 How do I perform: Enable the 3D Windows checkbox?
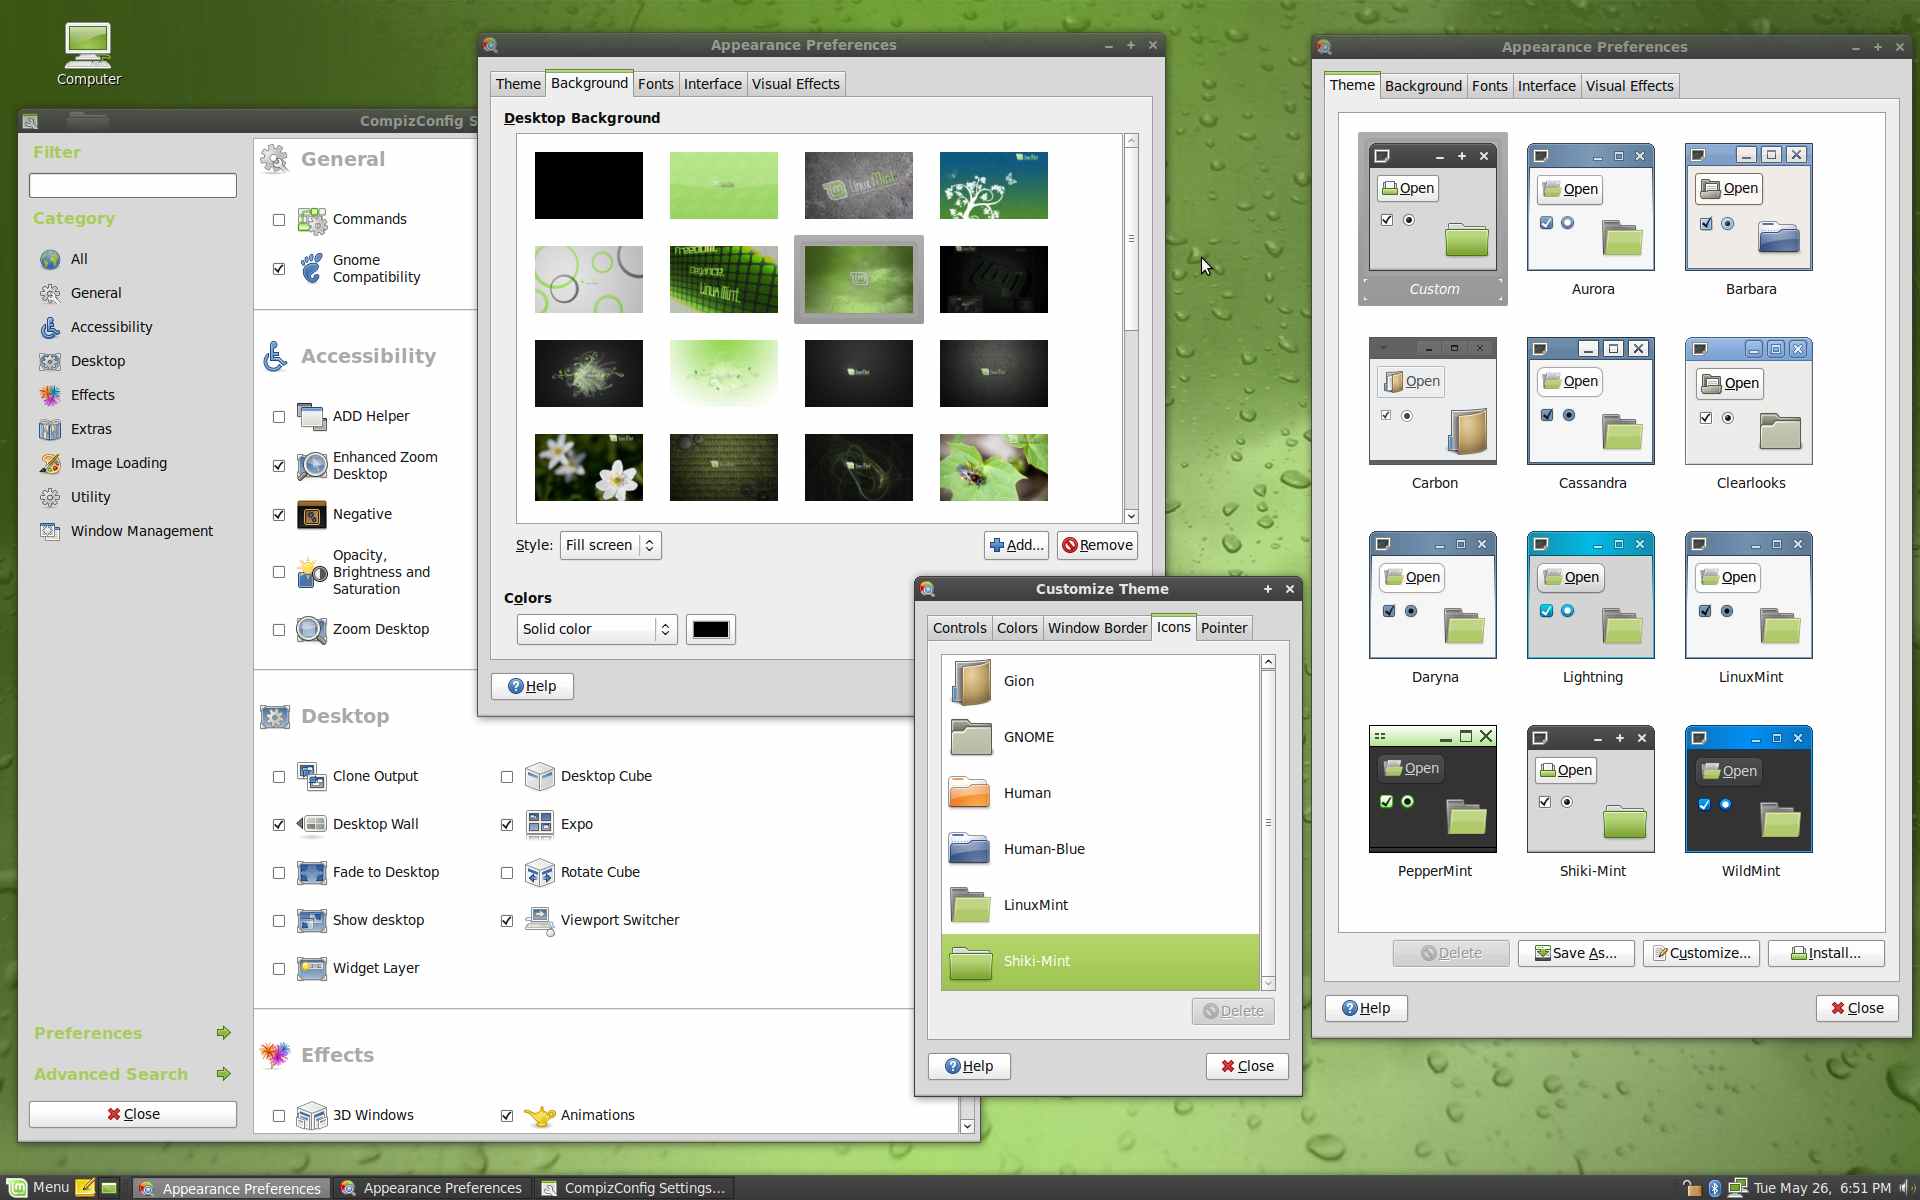[x=279, y=1116]
